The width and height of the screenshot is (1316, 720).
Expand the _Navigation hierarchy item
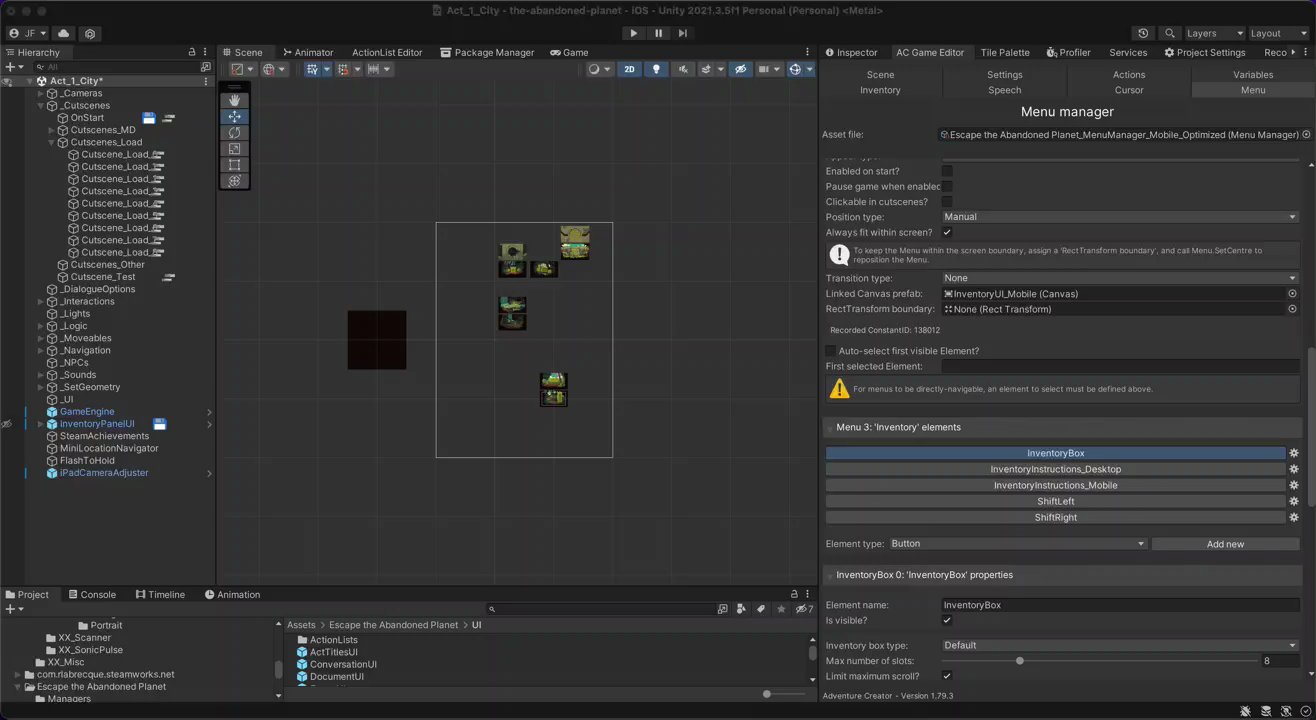click(41, 351)
